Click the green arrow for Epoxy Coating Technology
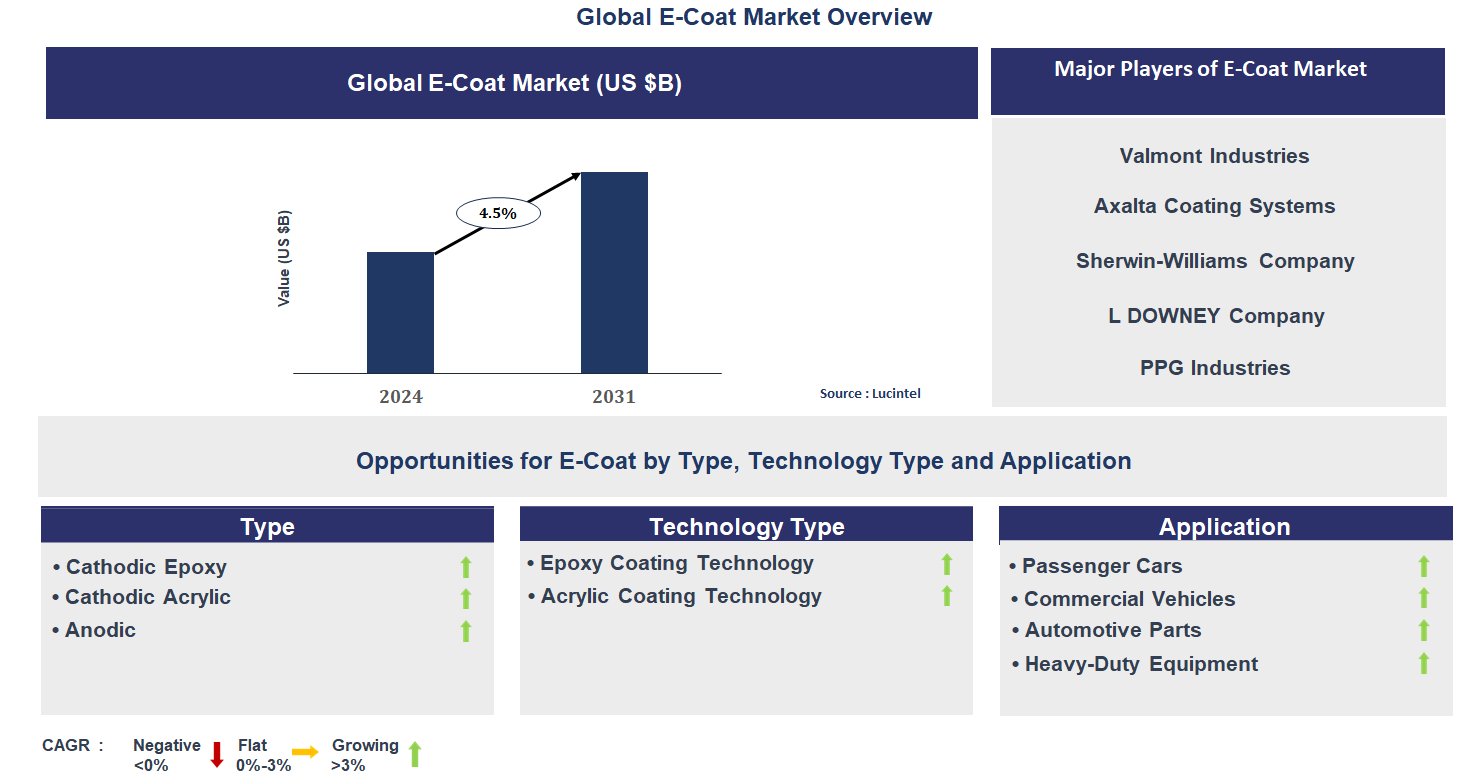 point(947,563)
